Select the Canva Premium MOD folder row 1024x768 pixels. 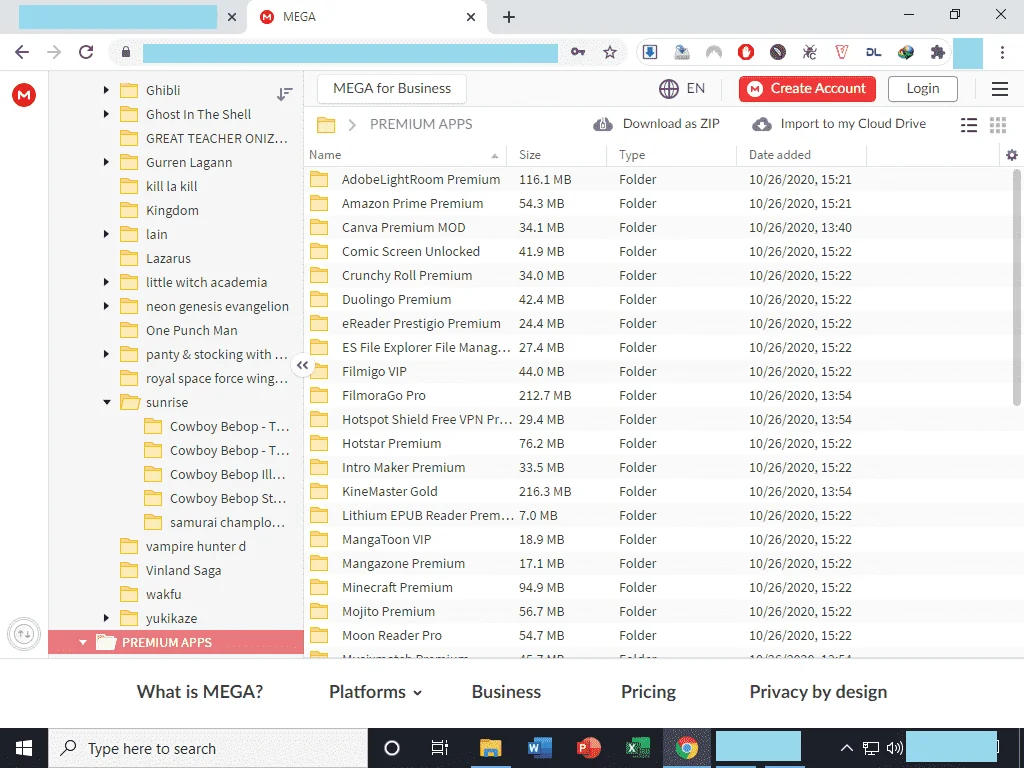pos(658,228)
